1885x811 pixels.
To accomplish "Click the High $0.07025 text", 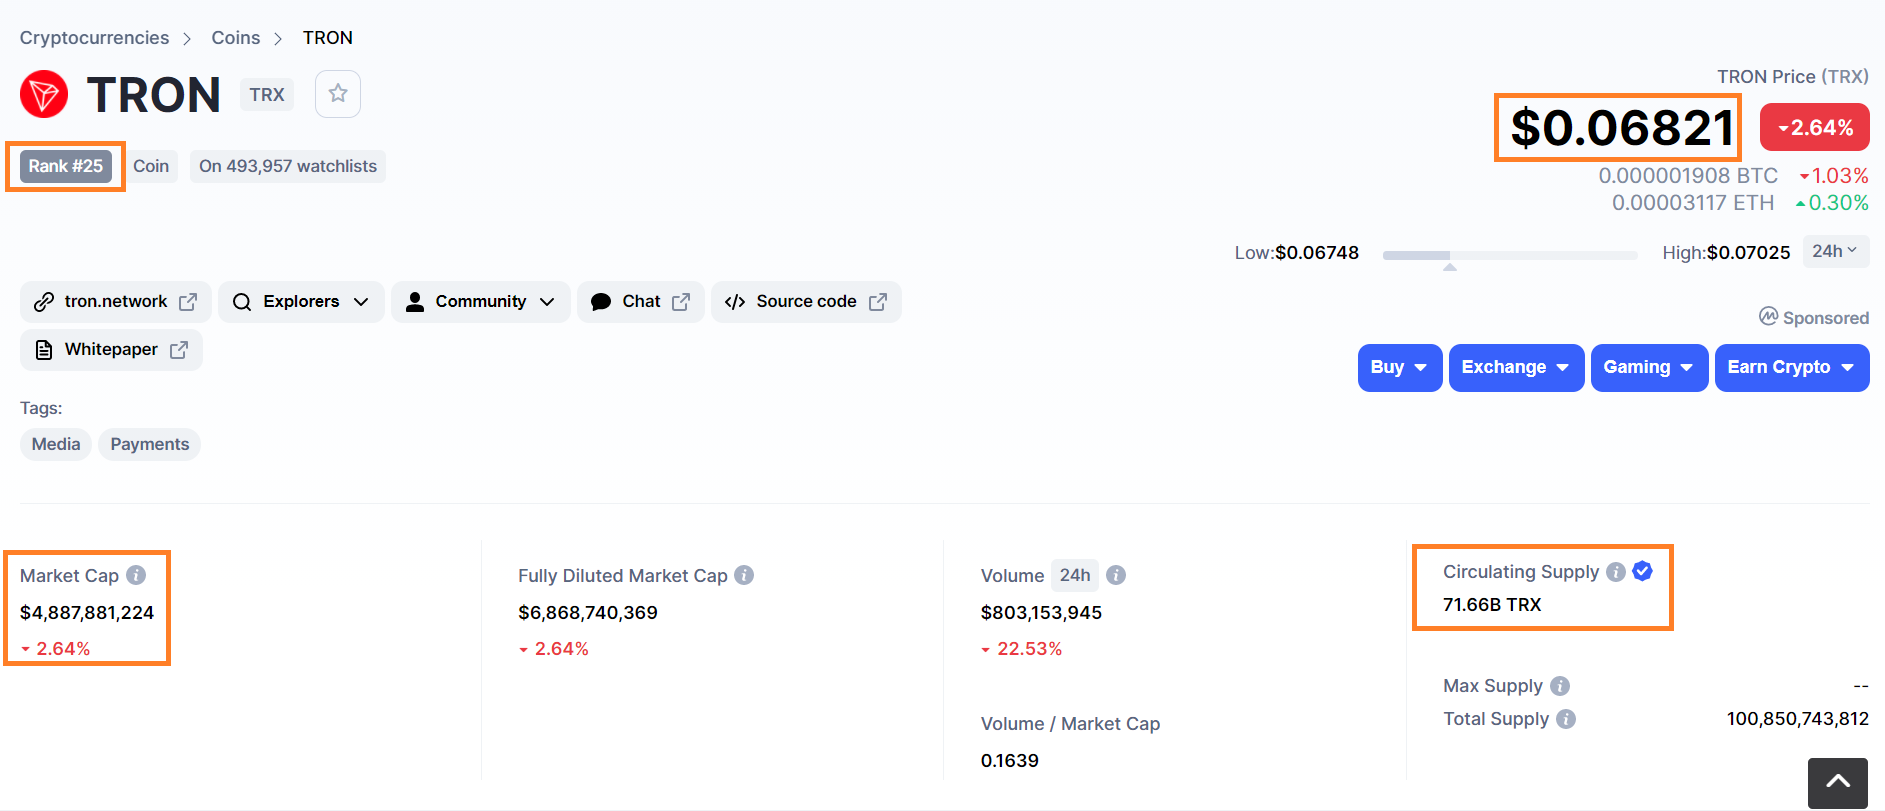I will click(1726, 253).
